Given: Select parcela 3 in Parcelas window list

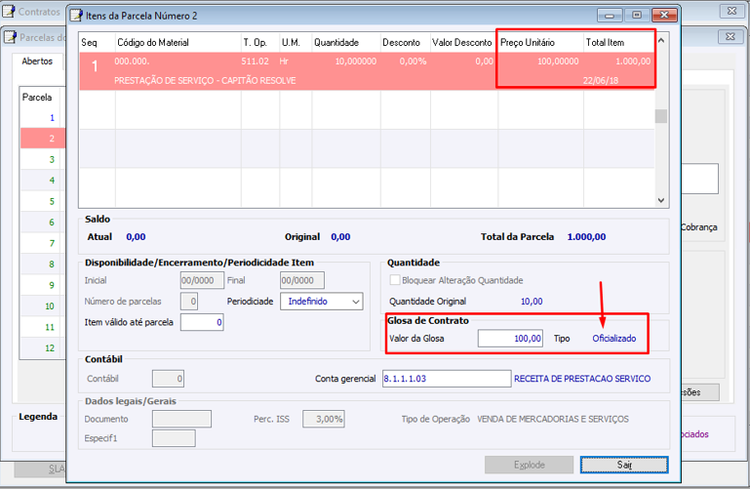Looking at the screenshot, I should point(42,159).
